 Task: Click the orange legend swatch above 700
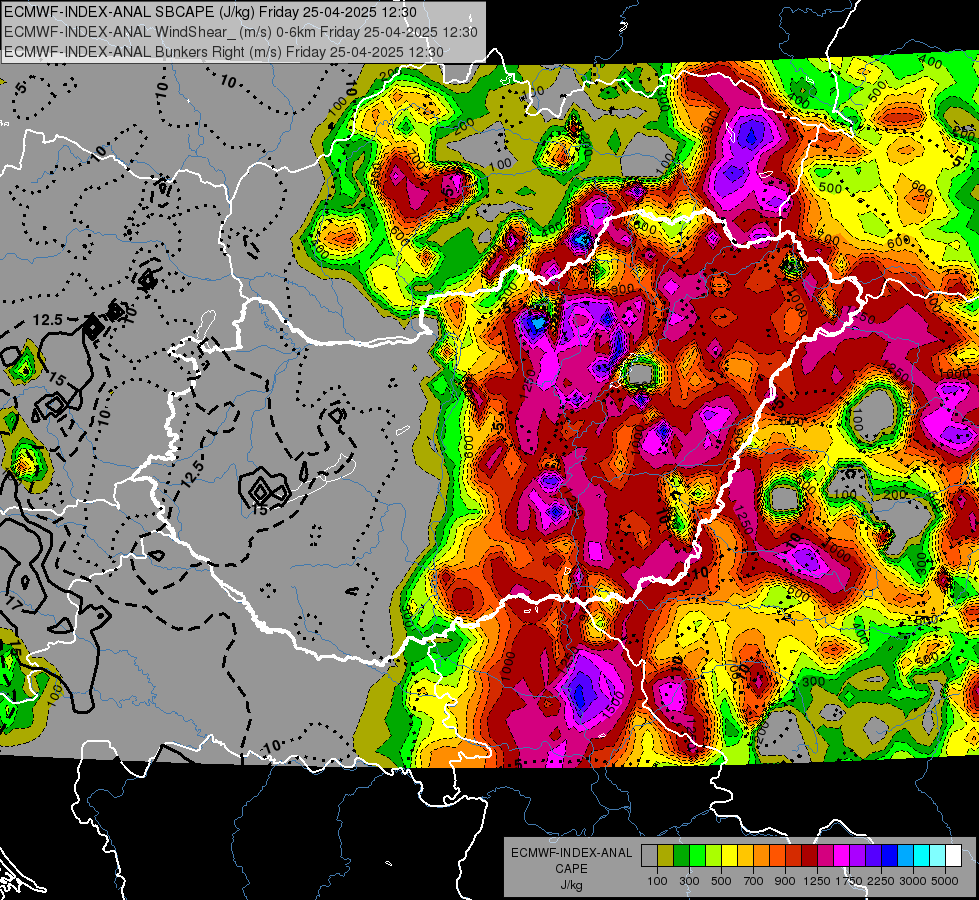[761, 855]
